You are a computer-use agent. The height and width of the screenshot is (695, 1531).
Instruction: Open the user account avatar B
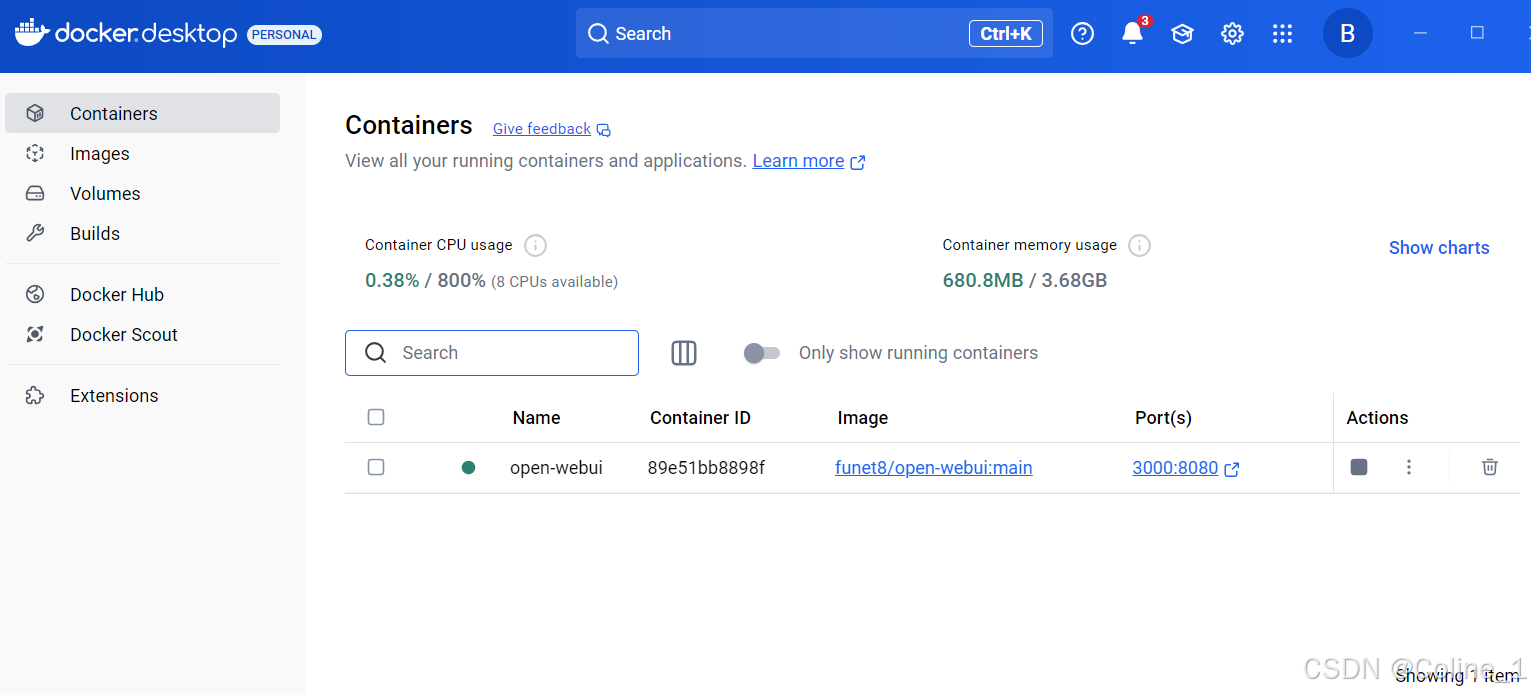(x=1347, y=34)
